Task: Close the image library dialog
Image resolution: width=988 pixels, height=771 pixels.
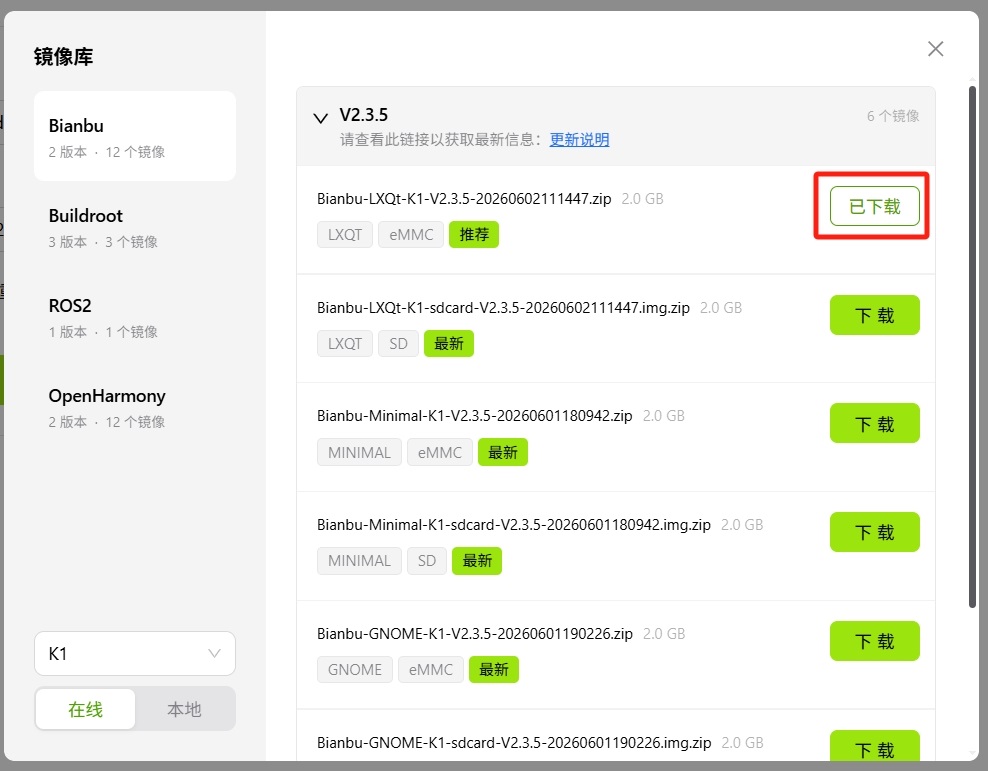Action: (935, 49)
